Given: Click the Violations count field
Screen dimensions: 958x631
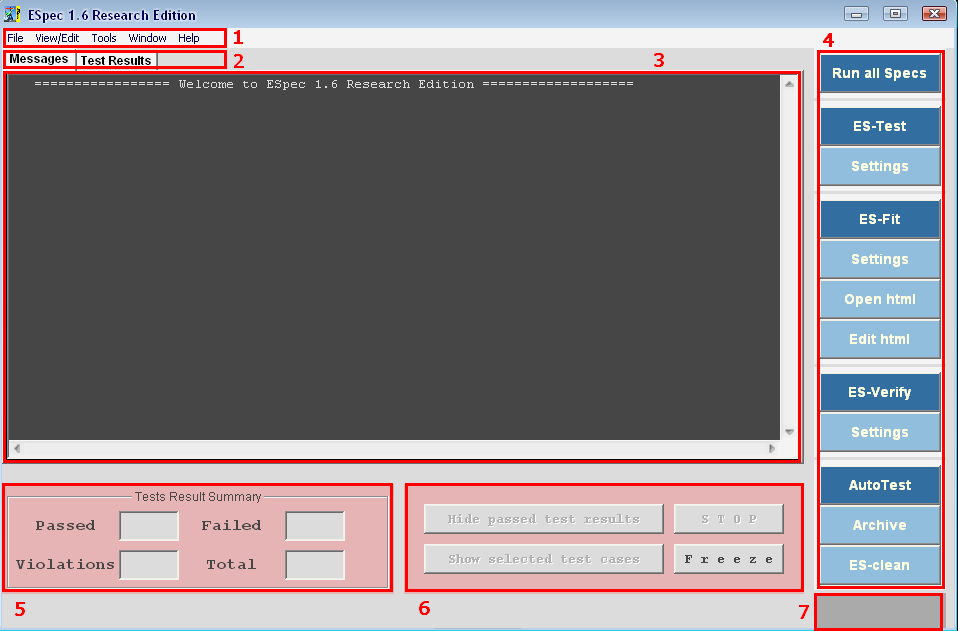Looking at the screenshot, I should coord(149,565).
